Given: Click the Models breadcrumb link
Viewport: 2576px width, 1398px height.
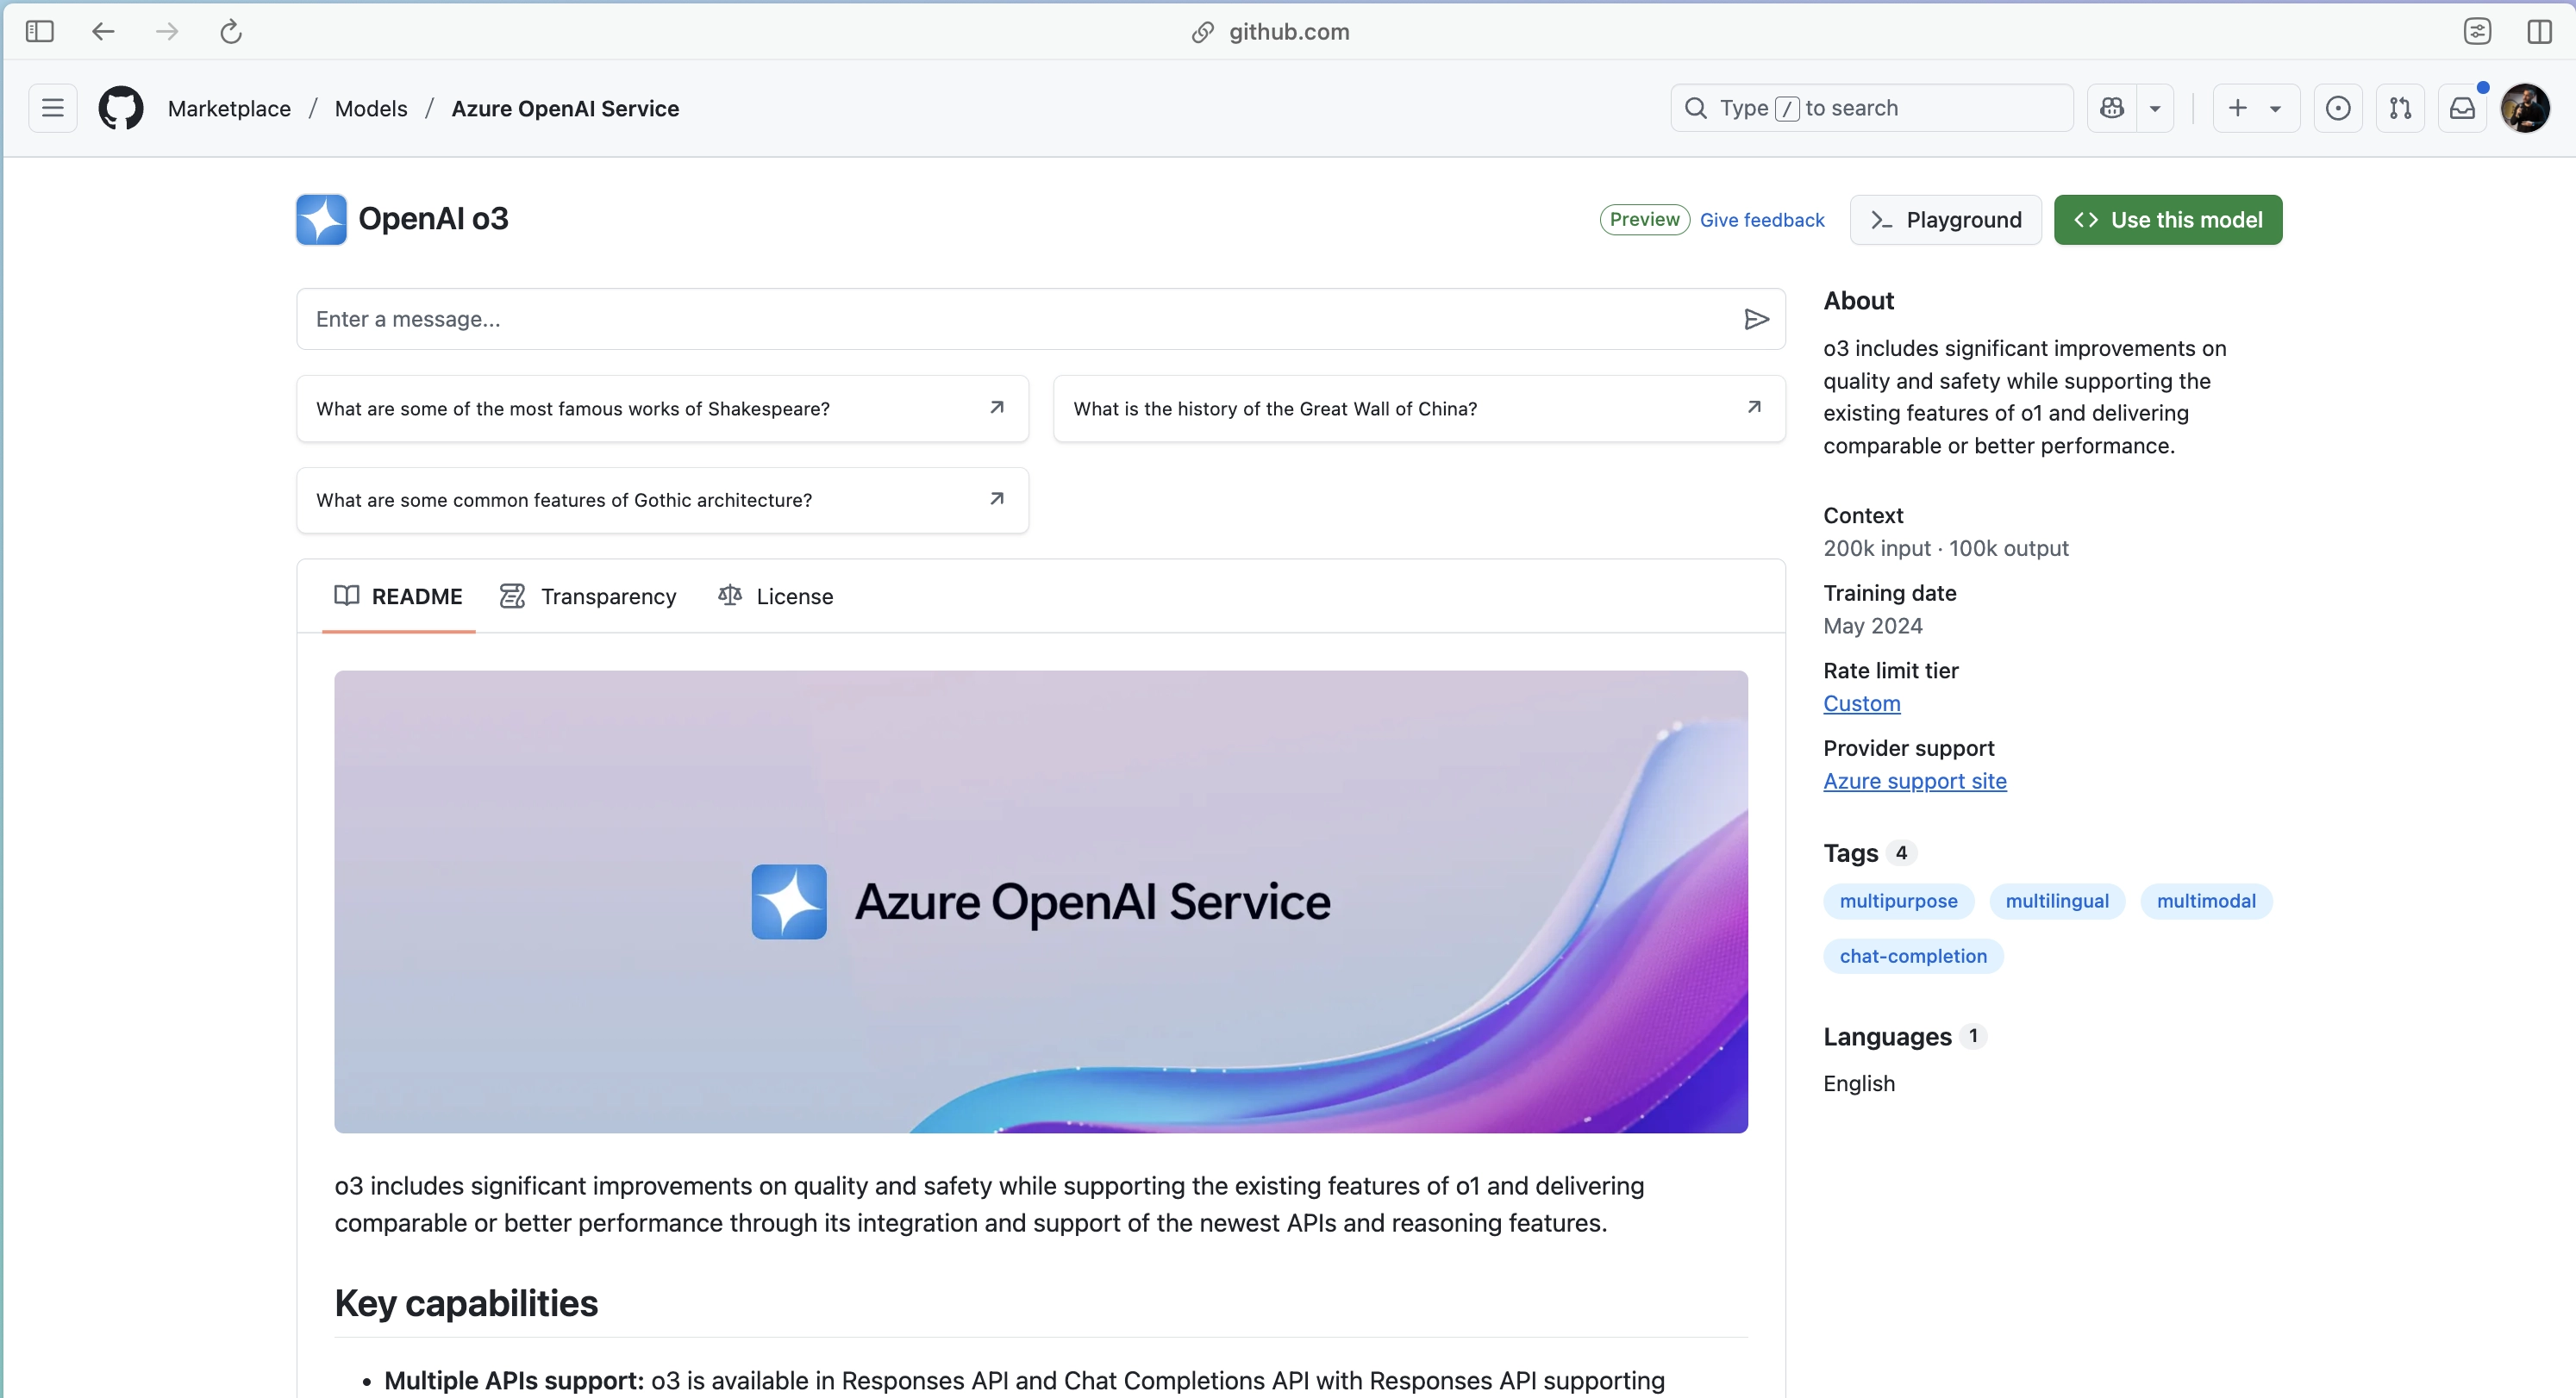Looking at the screenshot, I should coord(371,108).
